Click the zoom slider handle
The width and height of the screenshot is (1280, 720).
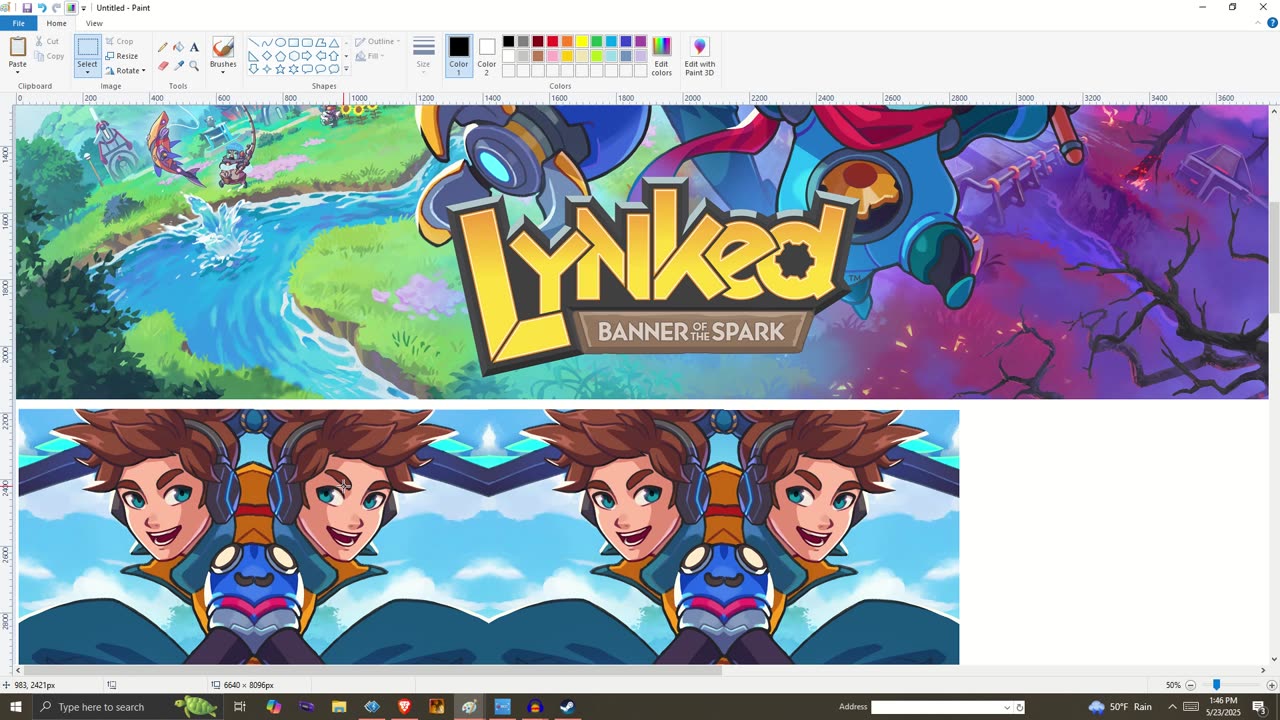(1216, 685)
